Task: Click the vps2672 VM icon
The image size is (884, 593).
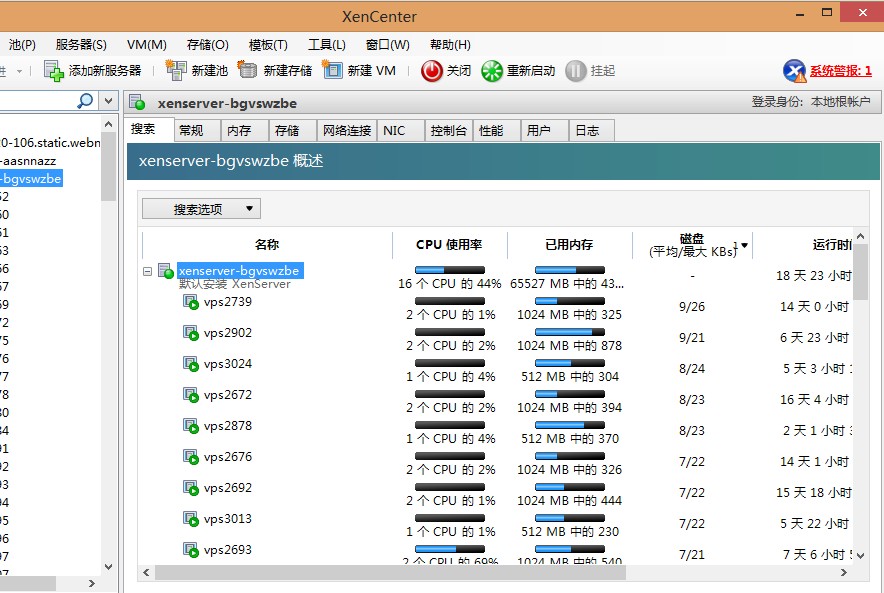Action: coord(191,395)
